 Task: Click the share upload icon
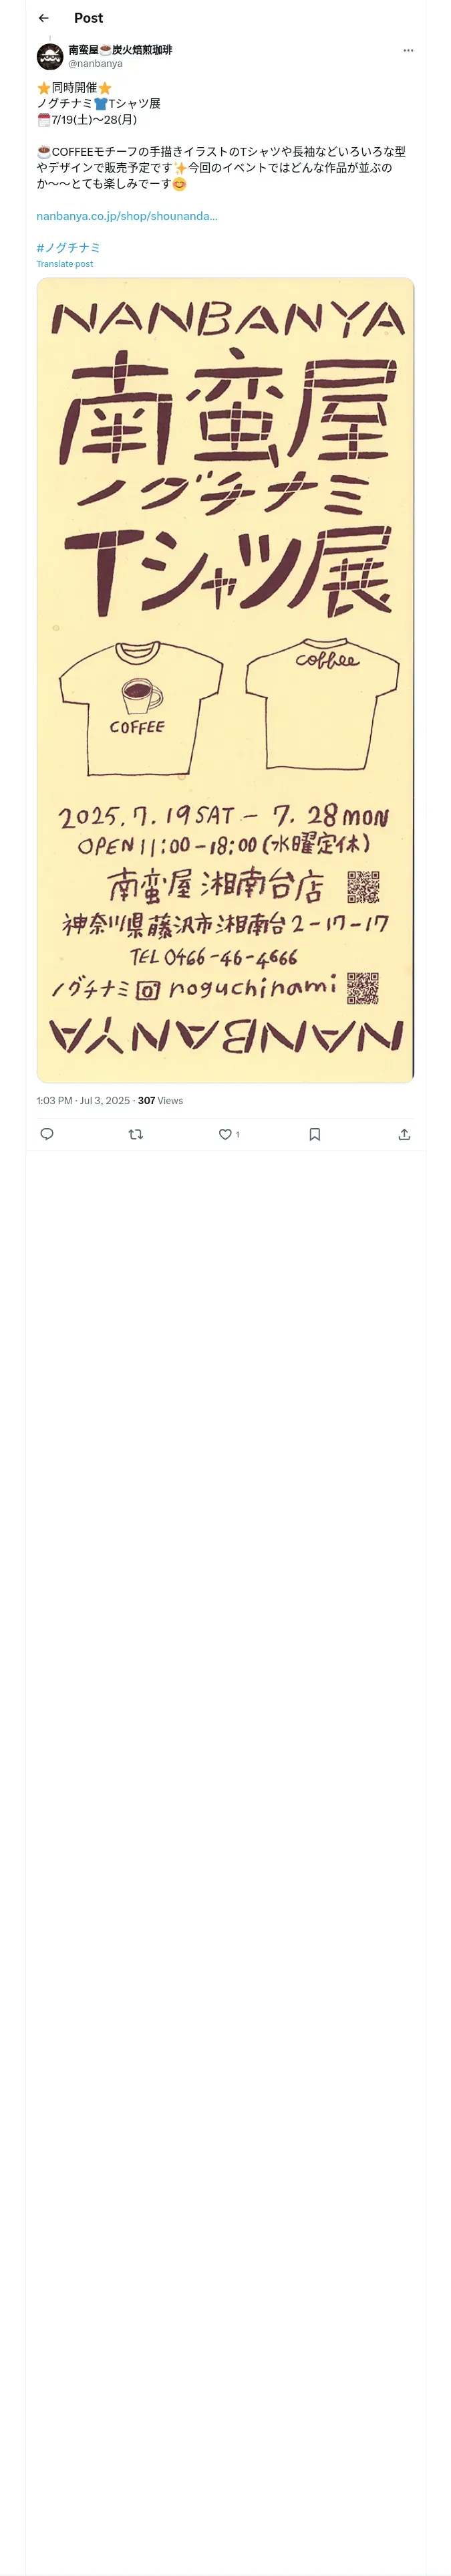(404, 1134)
